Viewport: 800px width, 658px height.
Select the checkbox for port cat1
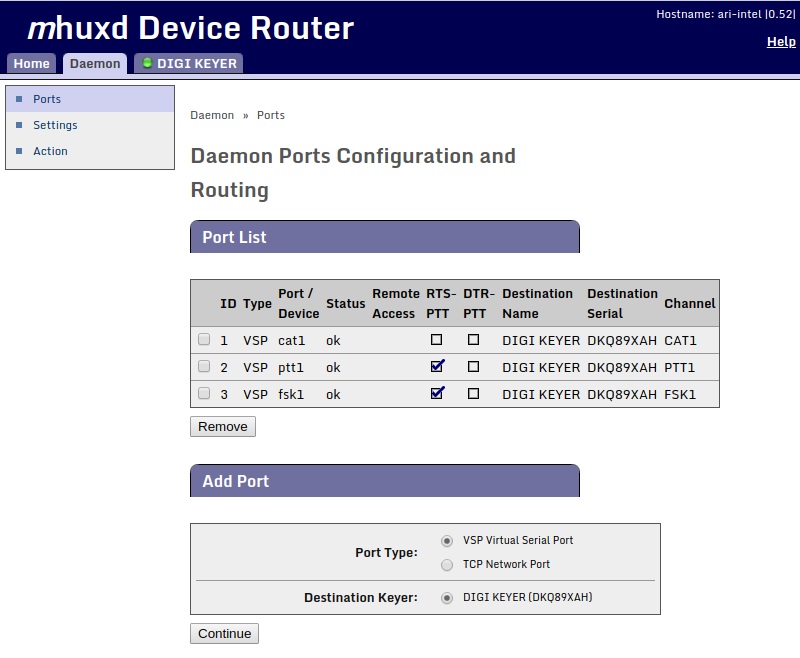pos(204,339)
